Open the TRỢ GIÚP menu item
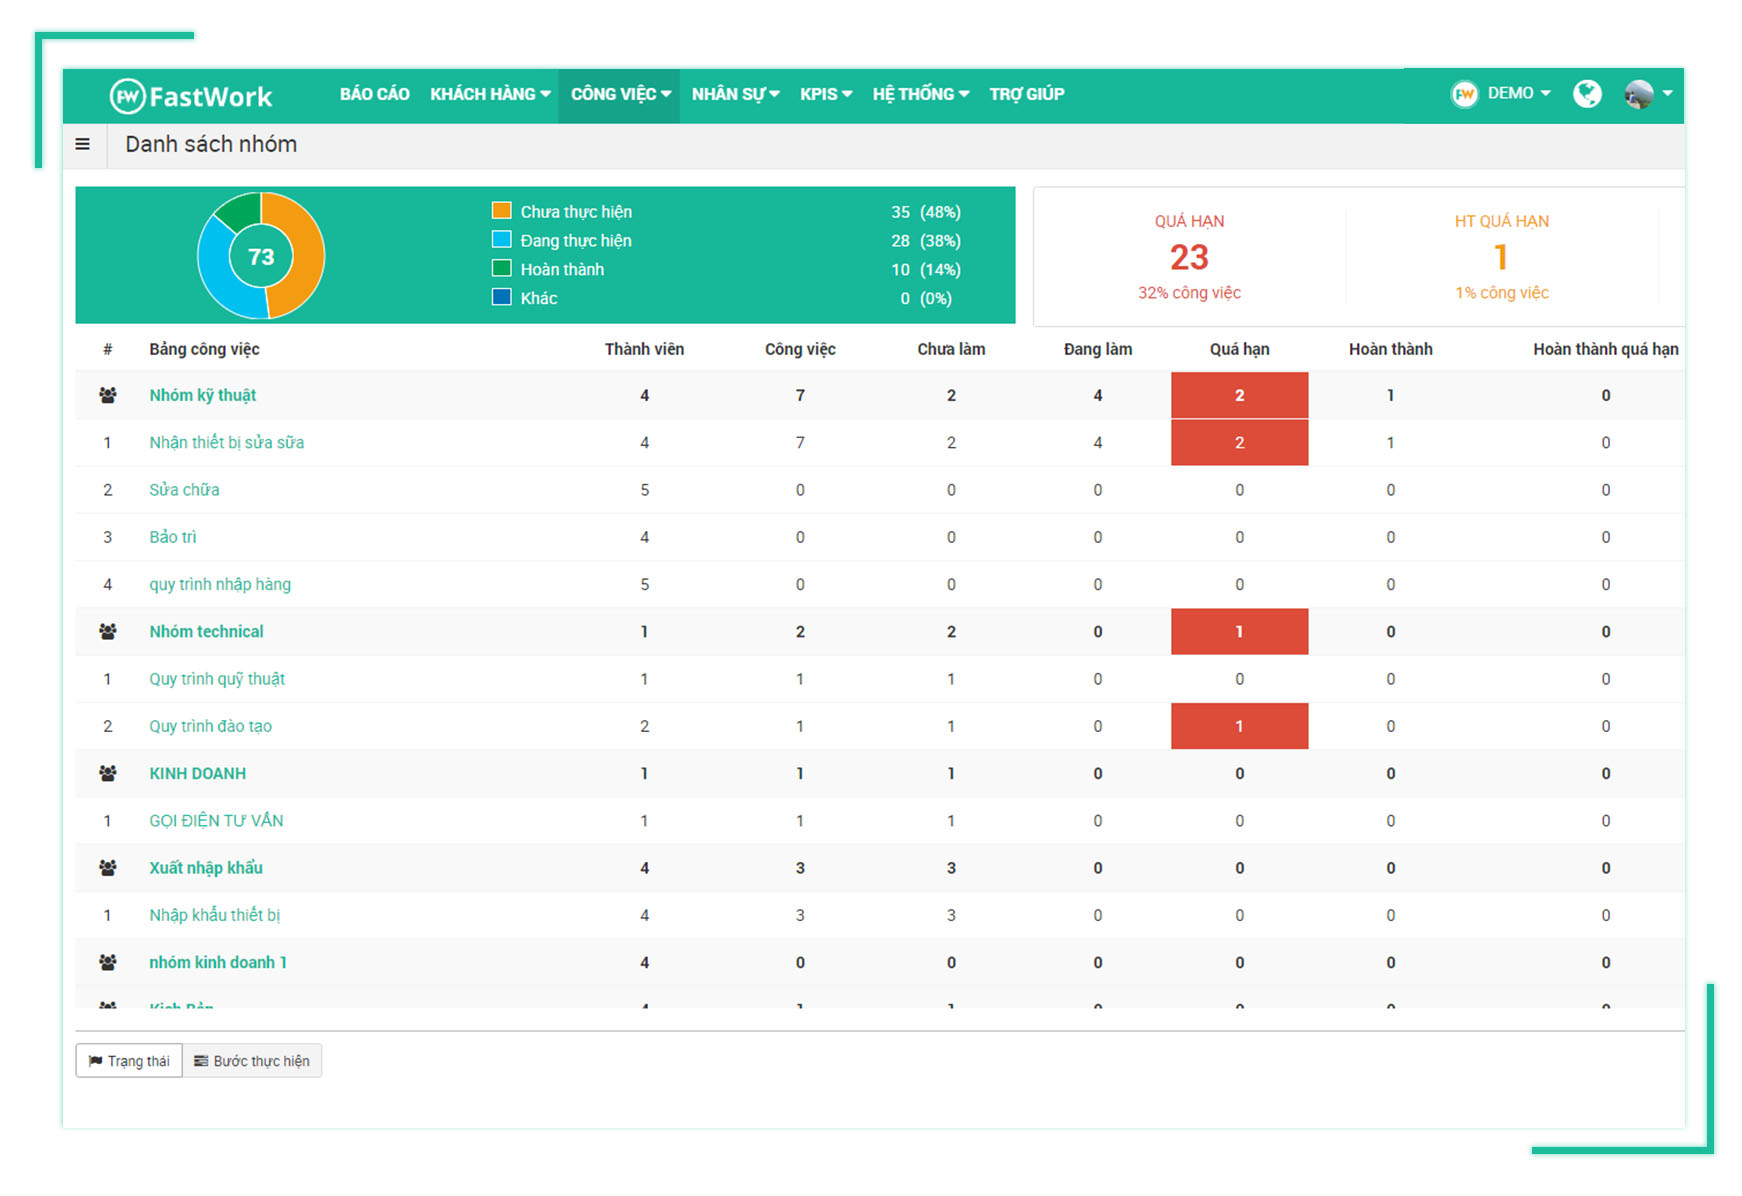Viewport: 1742px width, 1196px height. [x=1026, y=94]
